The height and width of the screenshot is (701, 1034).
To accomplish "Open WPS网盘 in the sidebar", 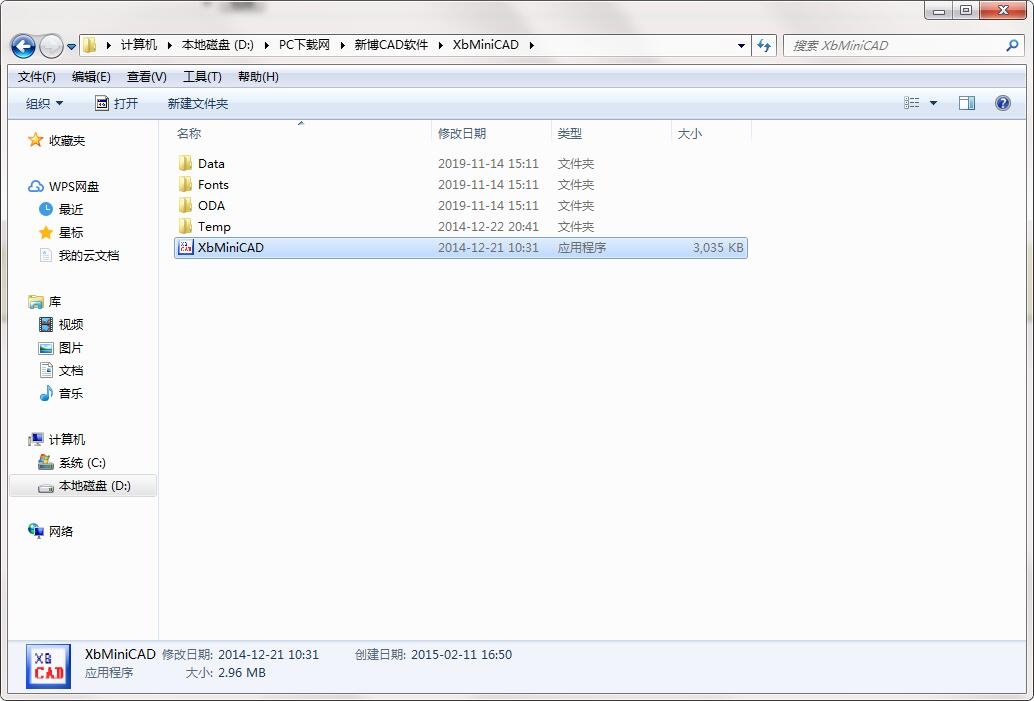I will point(74,187).
